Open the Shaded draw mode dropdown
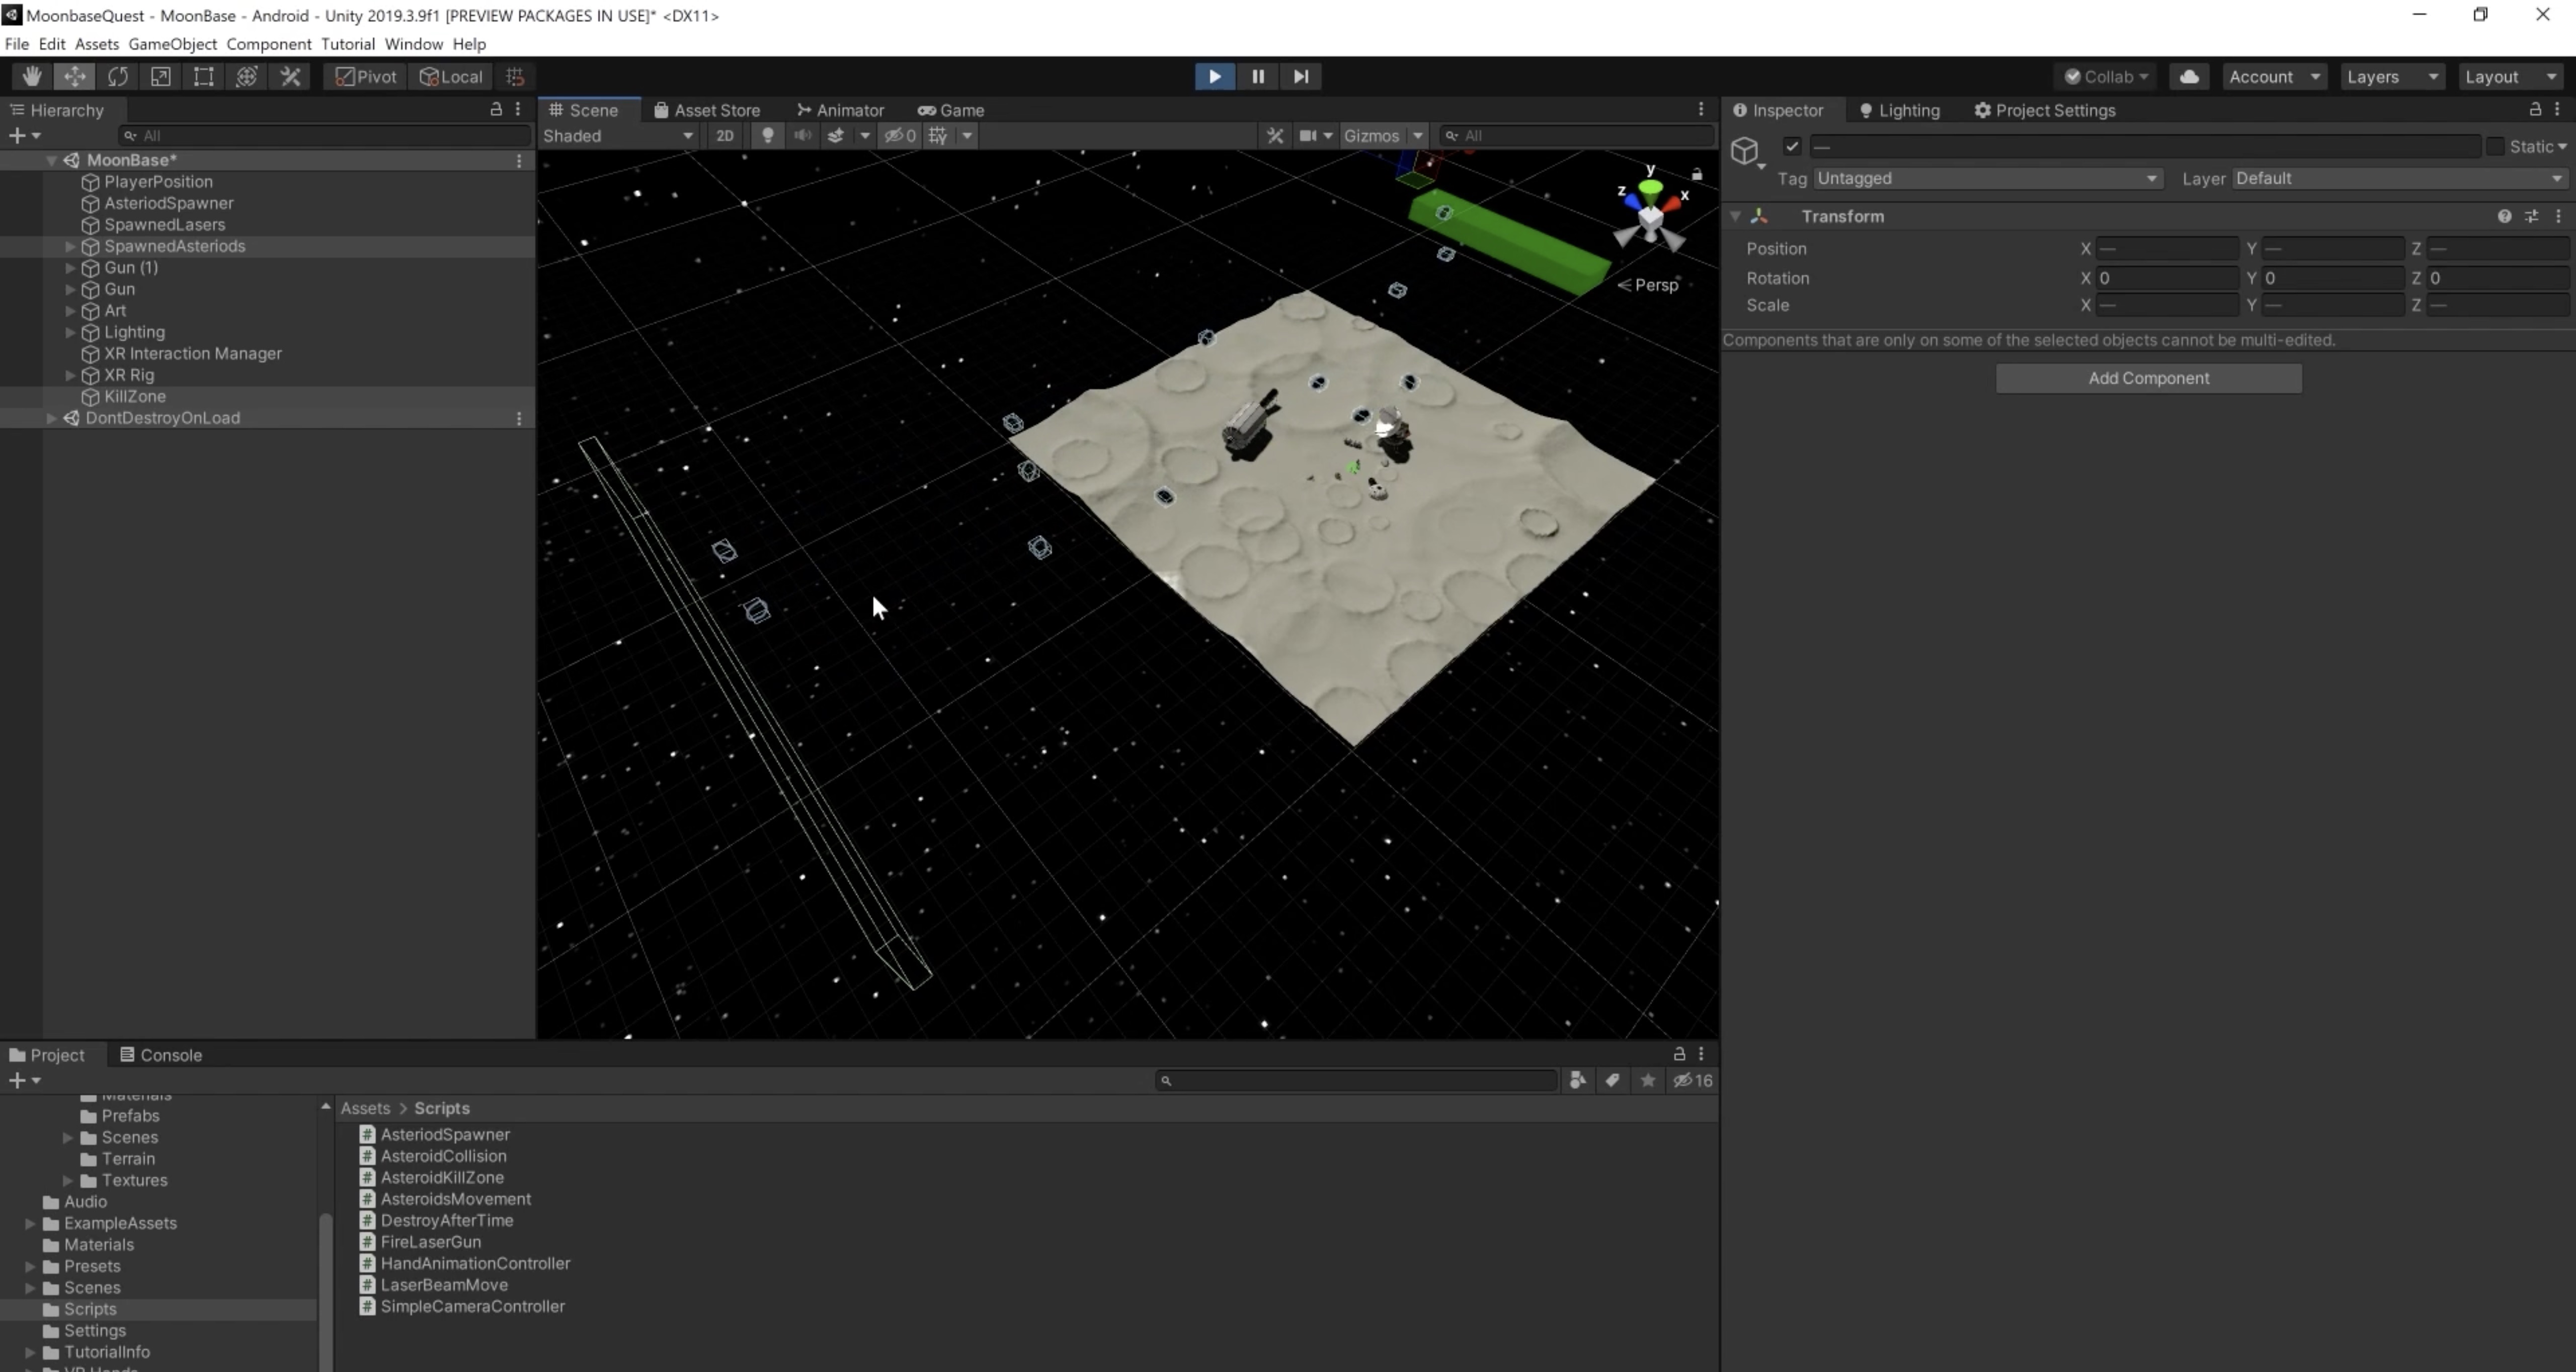The width and height of the screenshot is (2576, 1372). coord(618,135)
